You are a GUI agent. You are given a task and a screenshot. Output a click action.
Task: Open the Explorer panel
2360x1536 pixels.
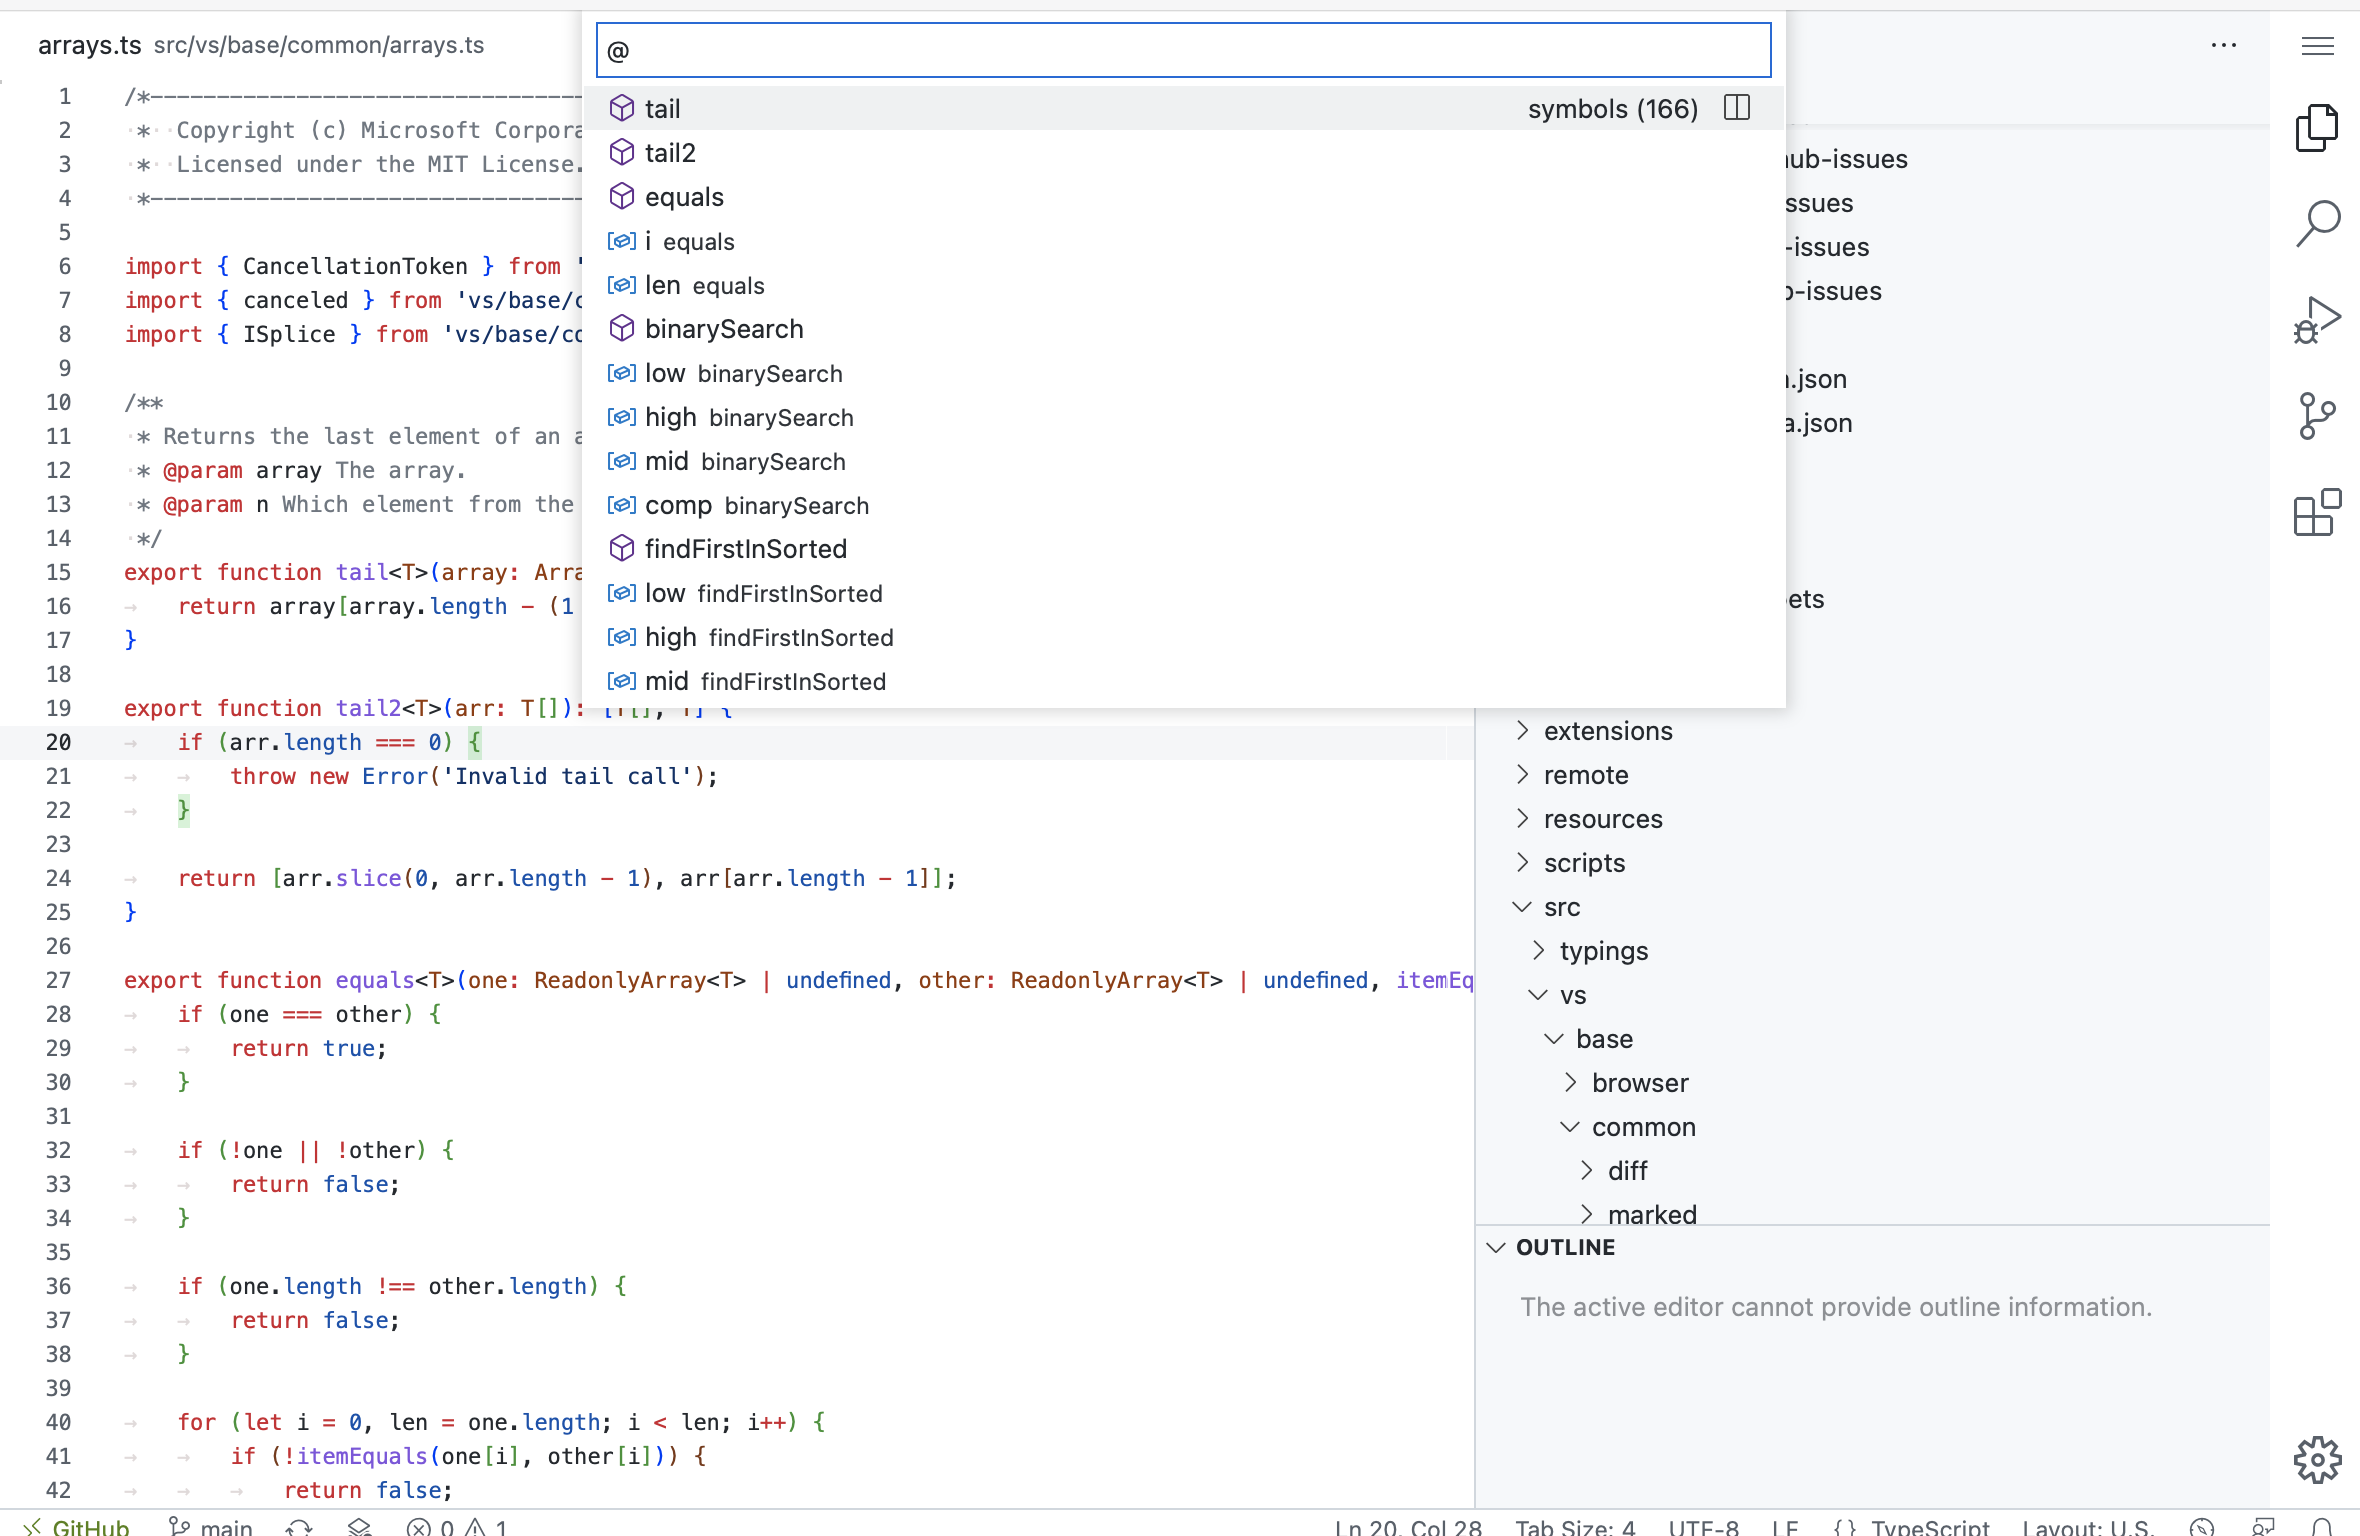pos(2318,127)
